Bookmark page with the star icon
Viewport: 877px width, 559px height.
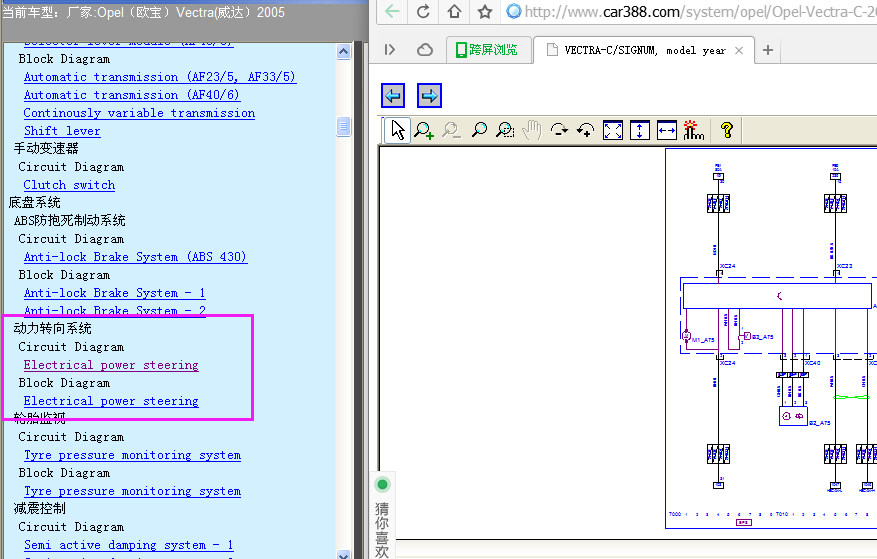[485, 11]
